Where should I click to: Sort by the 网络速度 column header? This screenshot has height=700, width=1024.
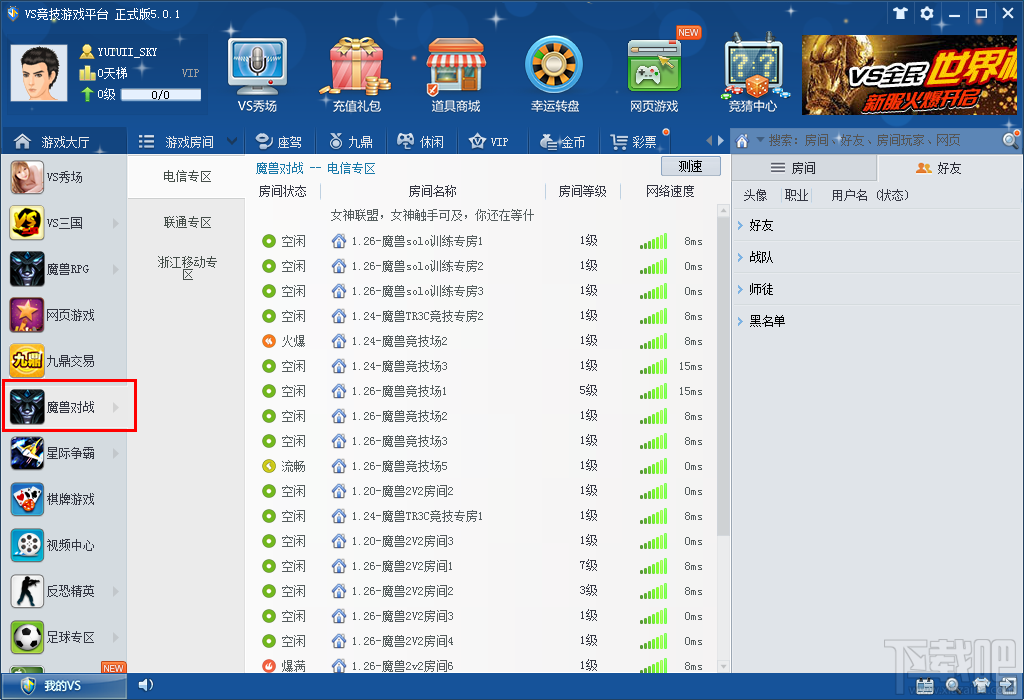(x=670, y=191)
